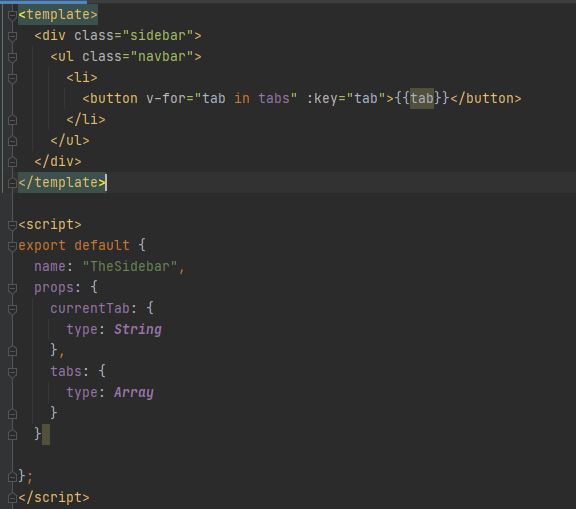Click the "TheSidebar" name string
The image size is (576, 509).
[130, 266]
